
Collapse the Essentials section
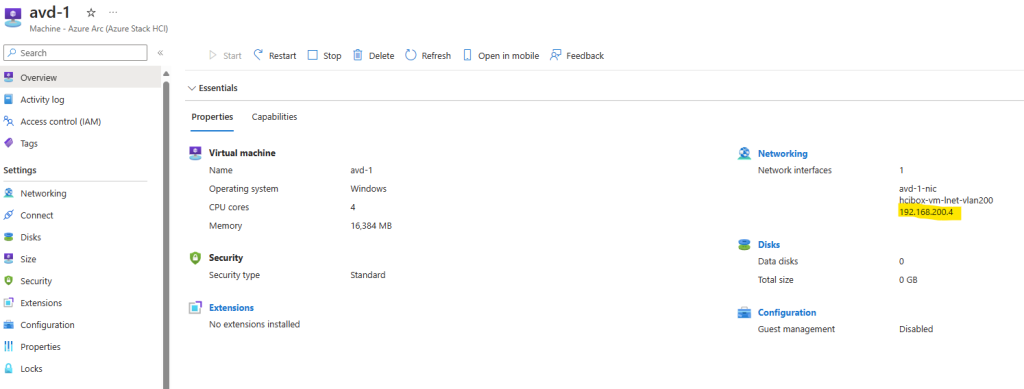213,87
